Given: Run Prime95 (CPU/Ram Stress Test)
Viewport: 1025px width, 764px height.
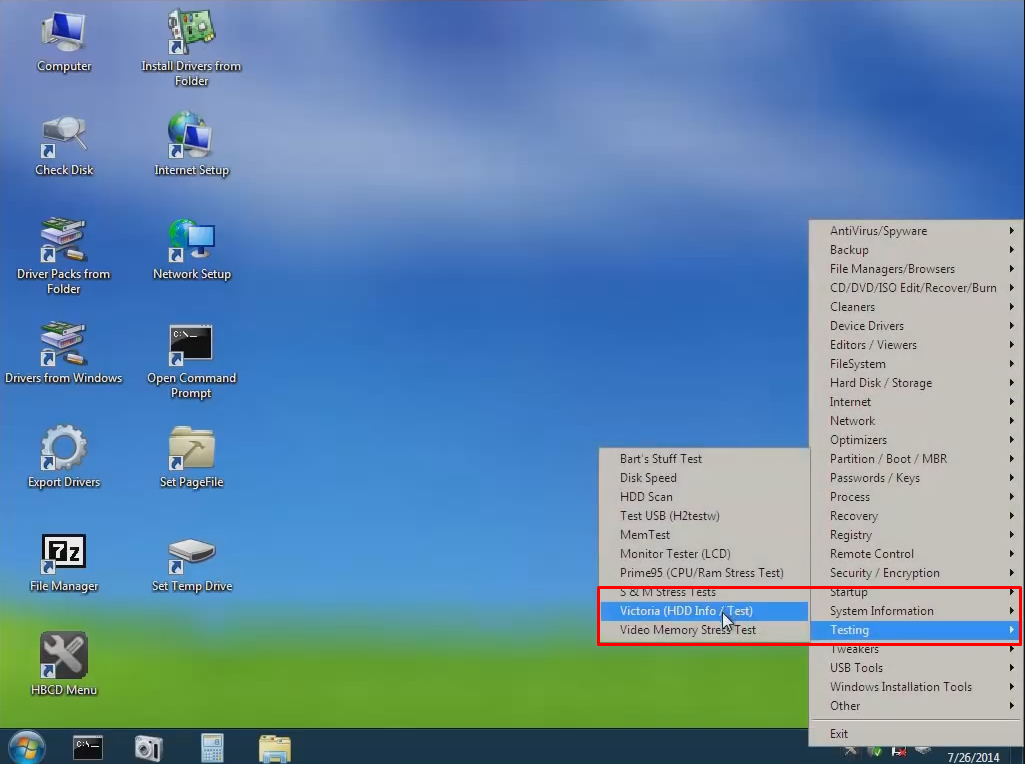Looking at the screenshot, I should point(704,572).
